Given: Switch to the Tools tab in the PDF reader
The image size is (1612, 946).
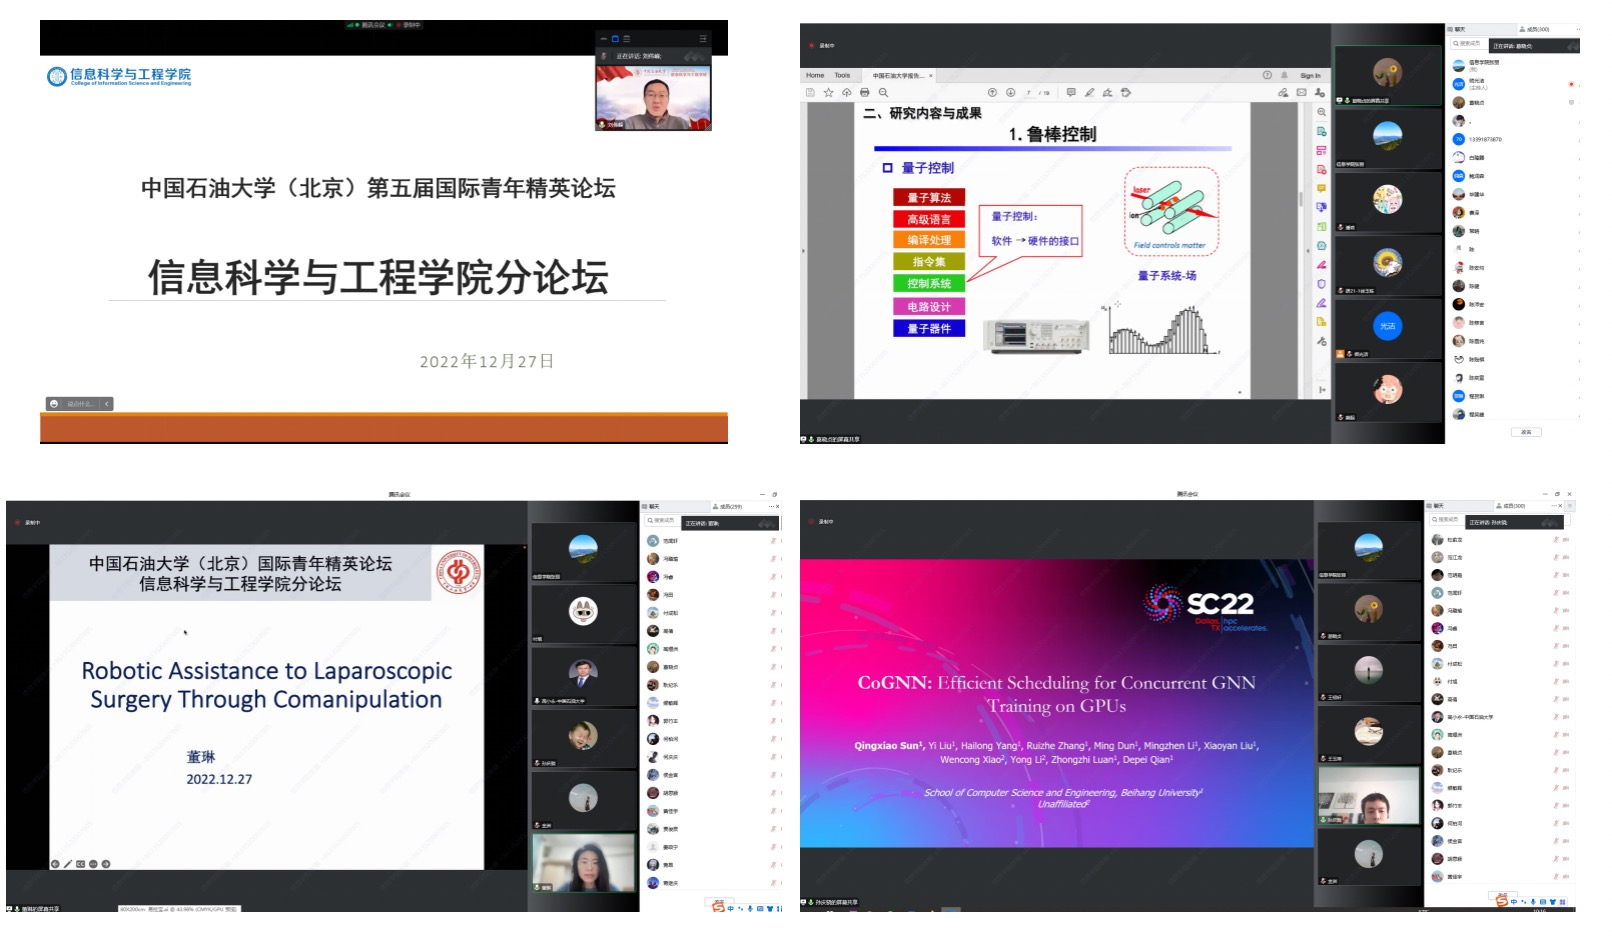Looking at the screenshot, I should (843, 75).
